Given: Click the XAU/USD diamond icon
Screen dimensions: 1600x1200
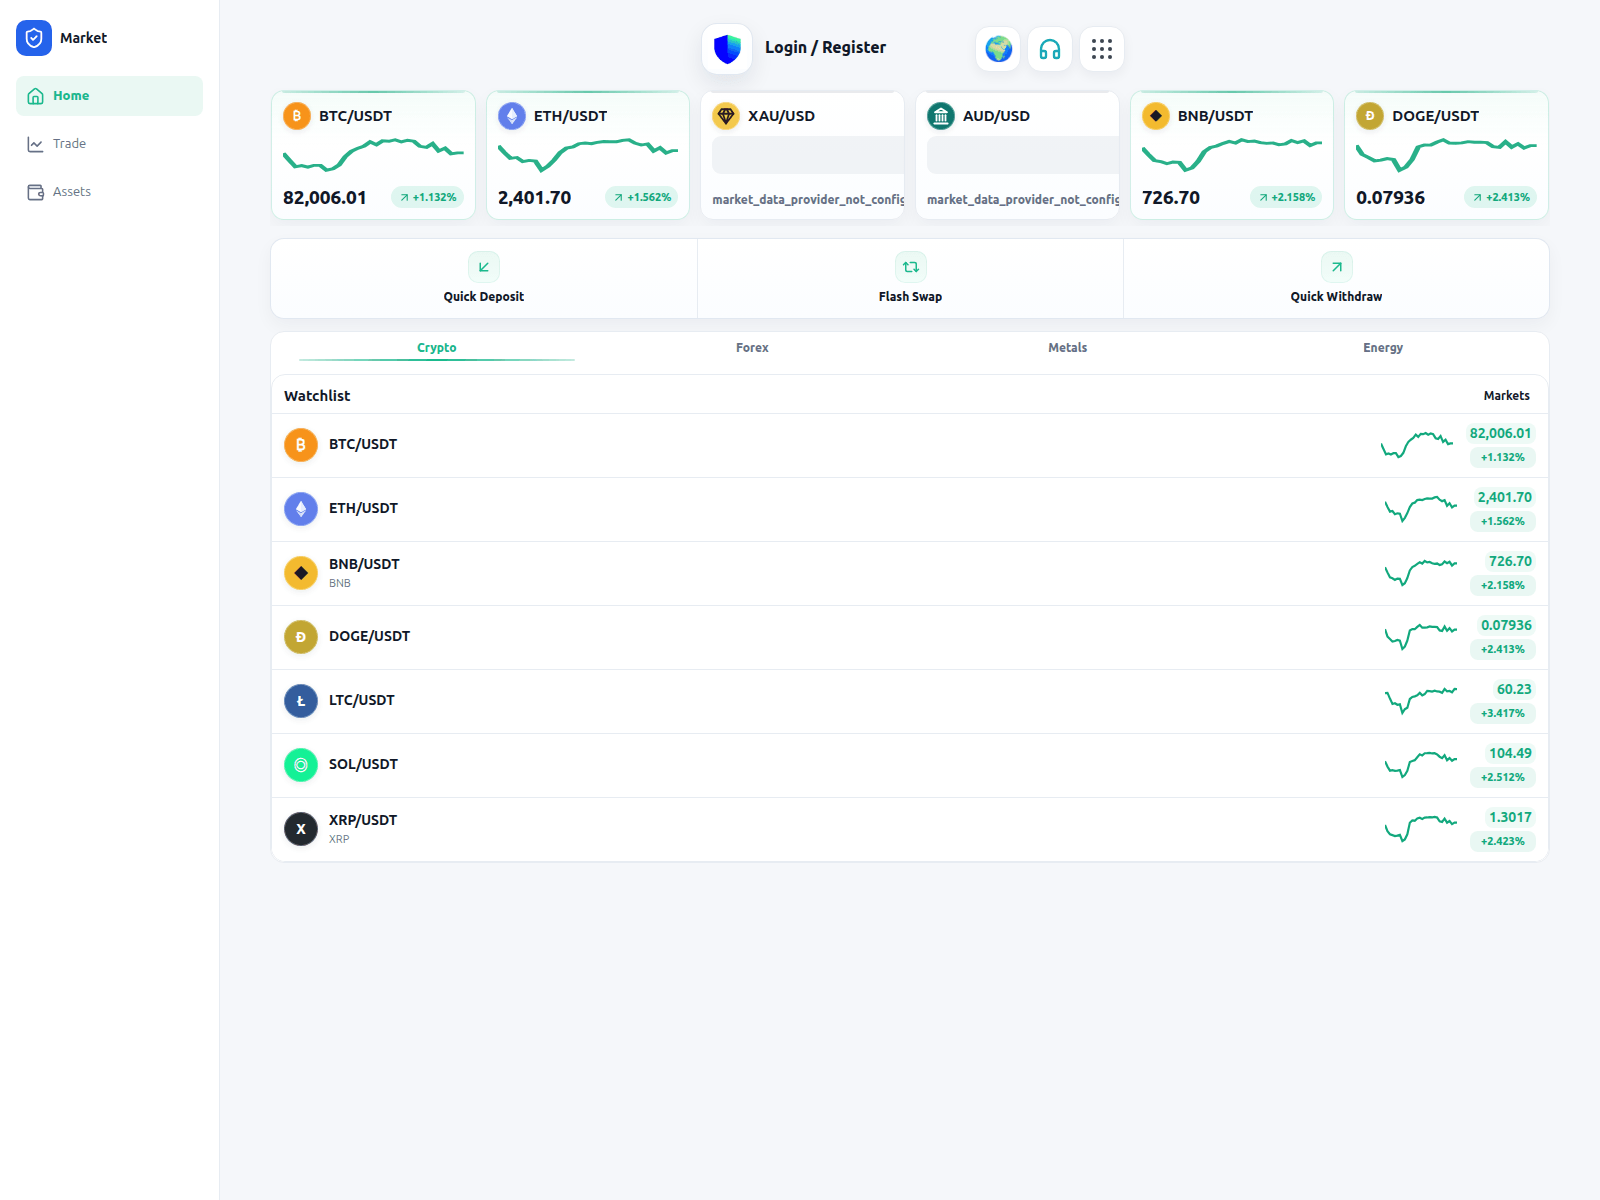Looking at the screenshot, I should [726, 116].
